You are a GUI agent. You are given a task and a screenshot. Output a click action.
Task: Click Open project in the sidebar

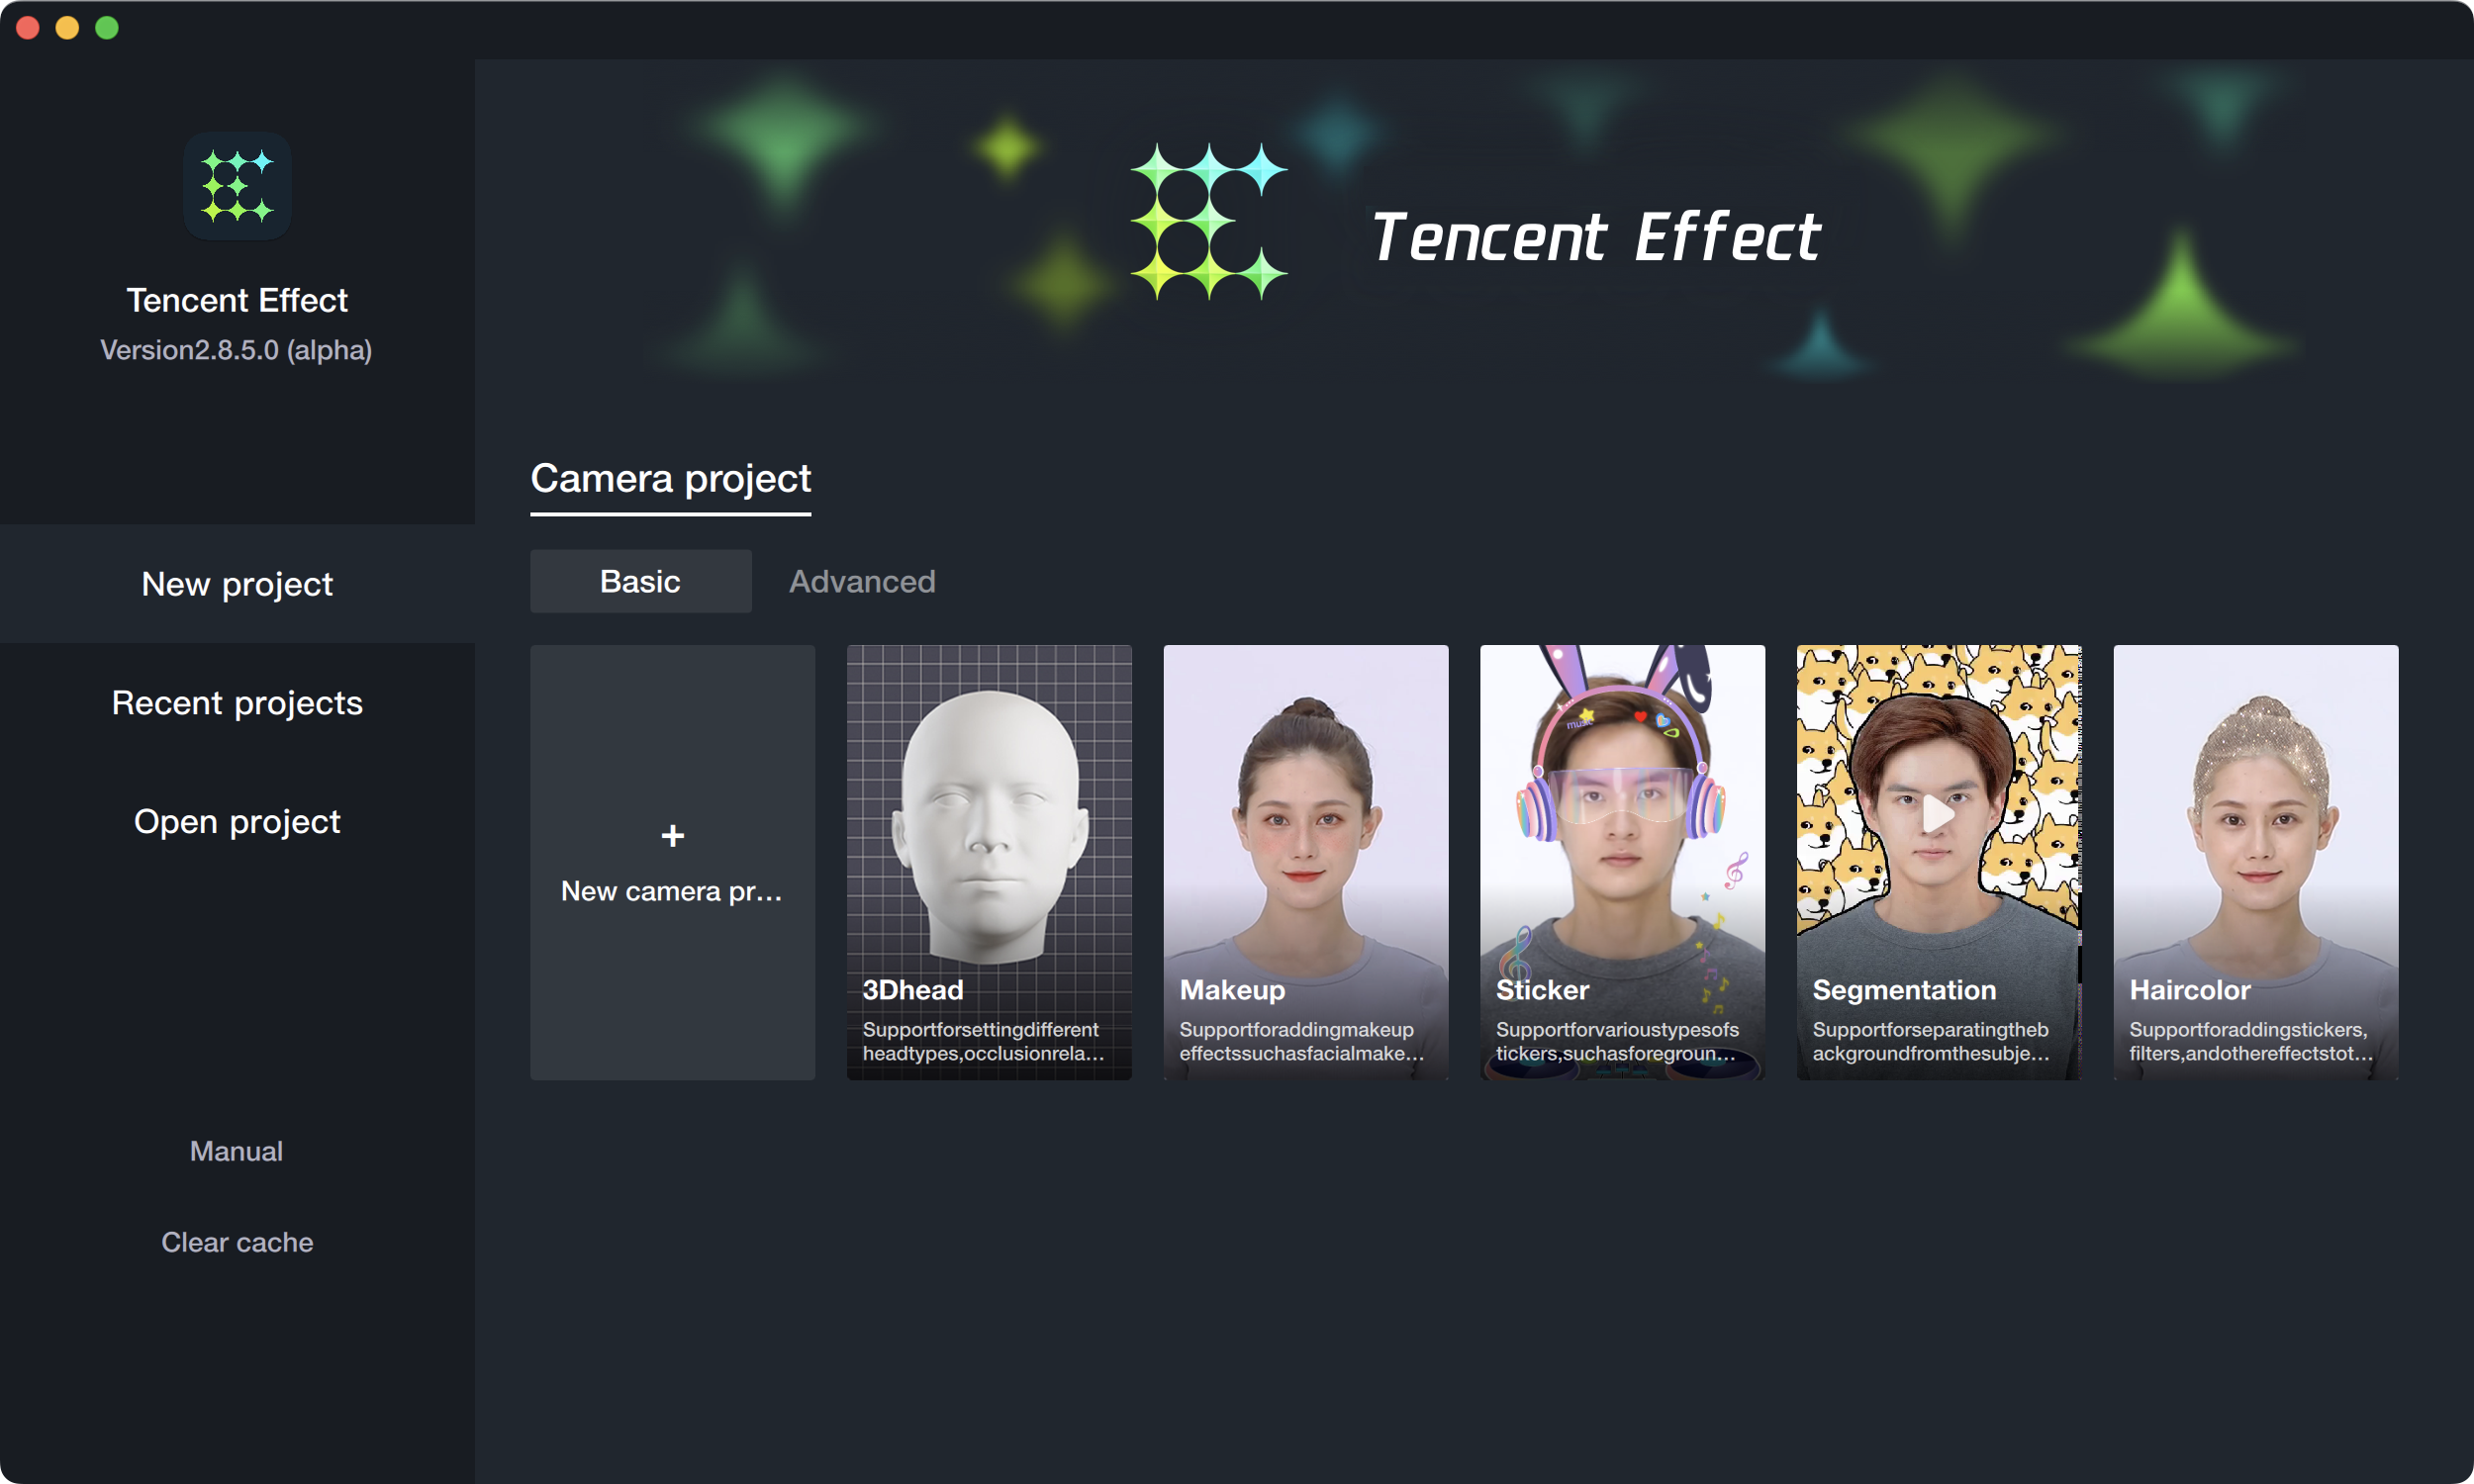(237, 821)
